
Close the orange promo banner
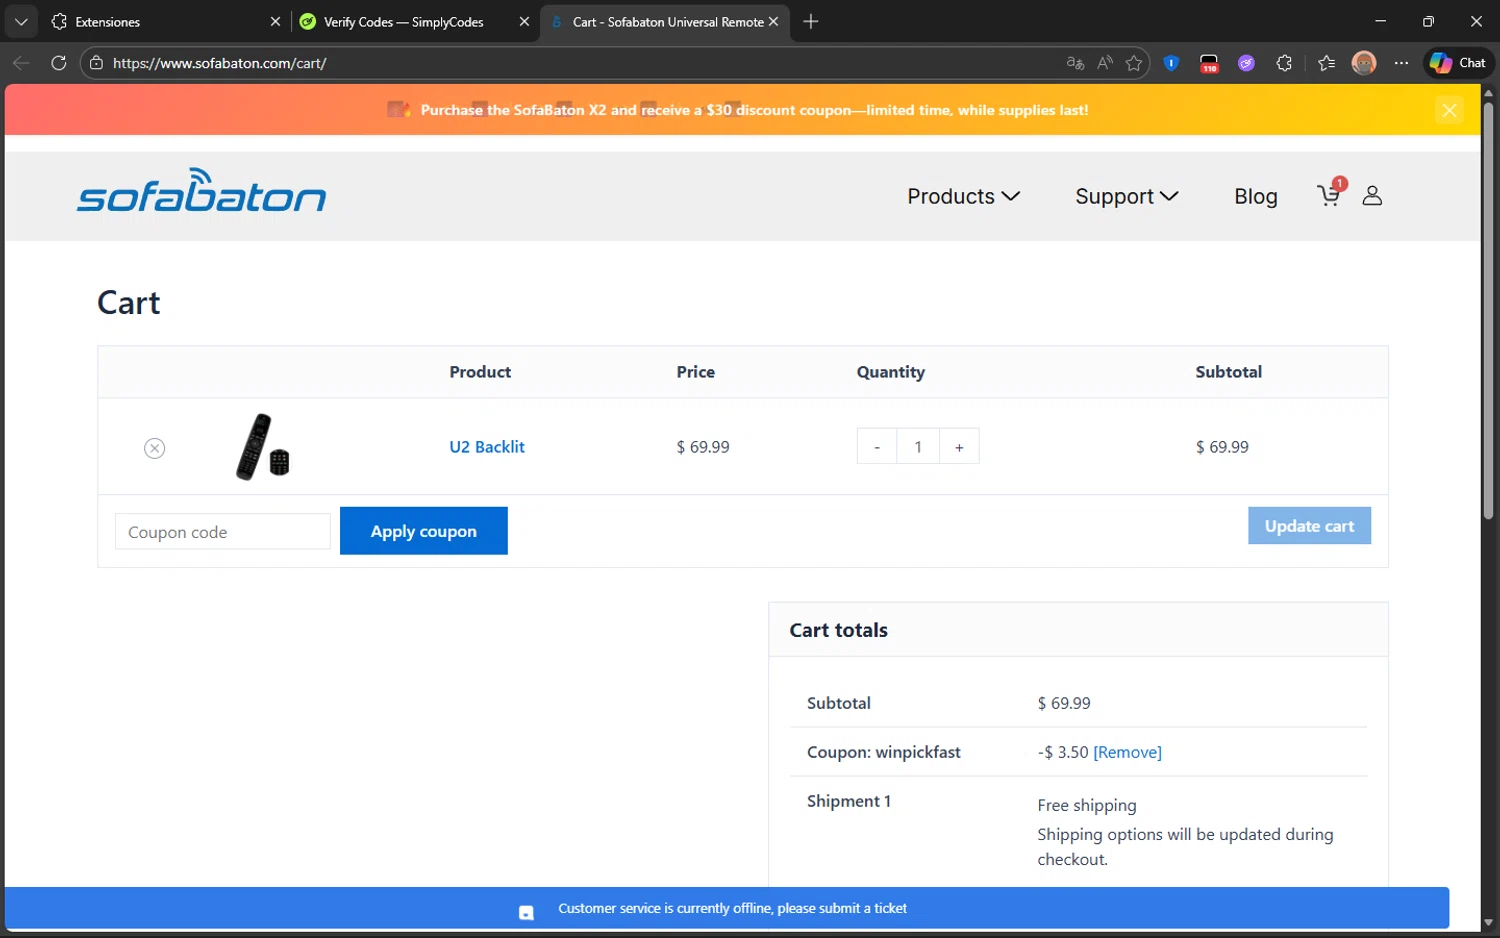coord(1449,110)
